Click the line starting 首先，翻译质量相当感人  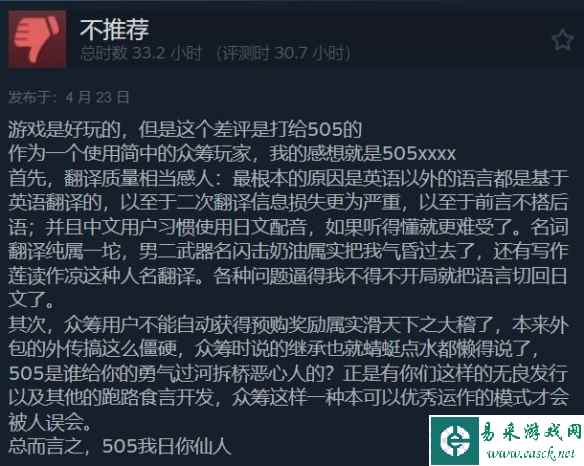click(288, 178)
